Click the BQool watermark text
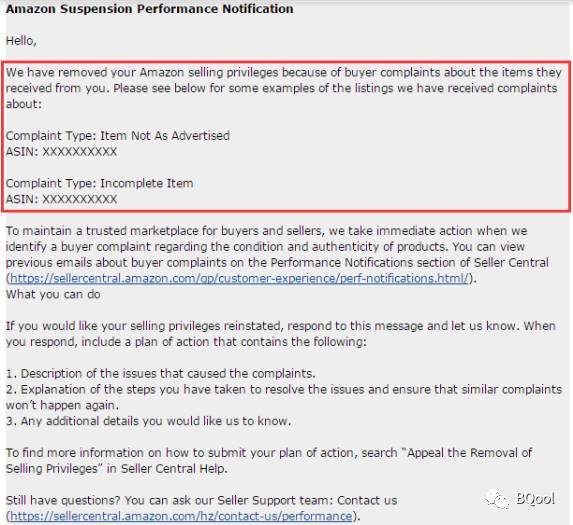Screen dimensions: 573x525 point(536,499)
